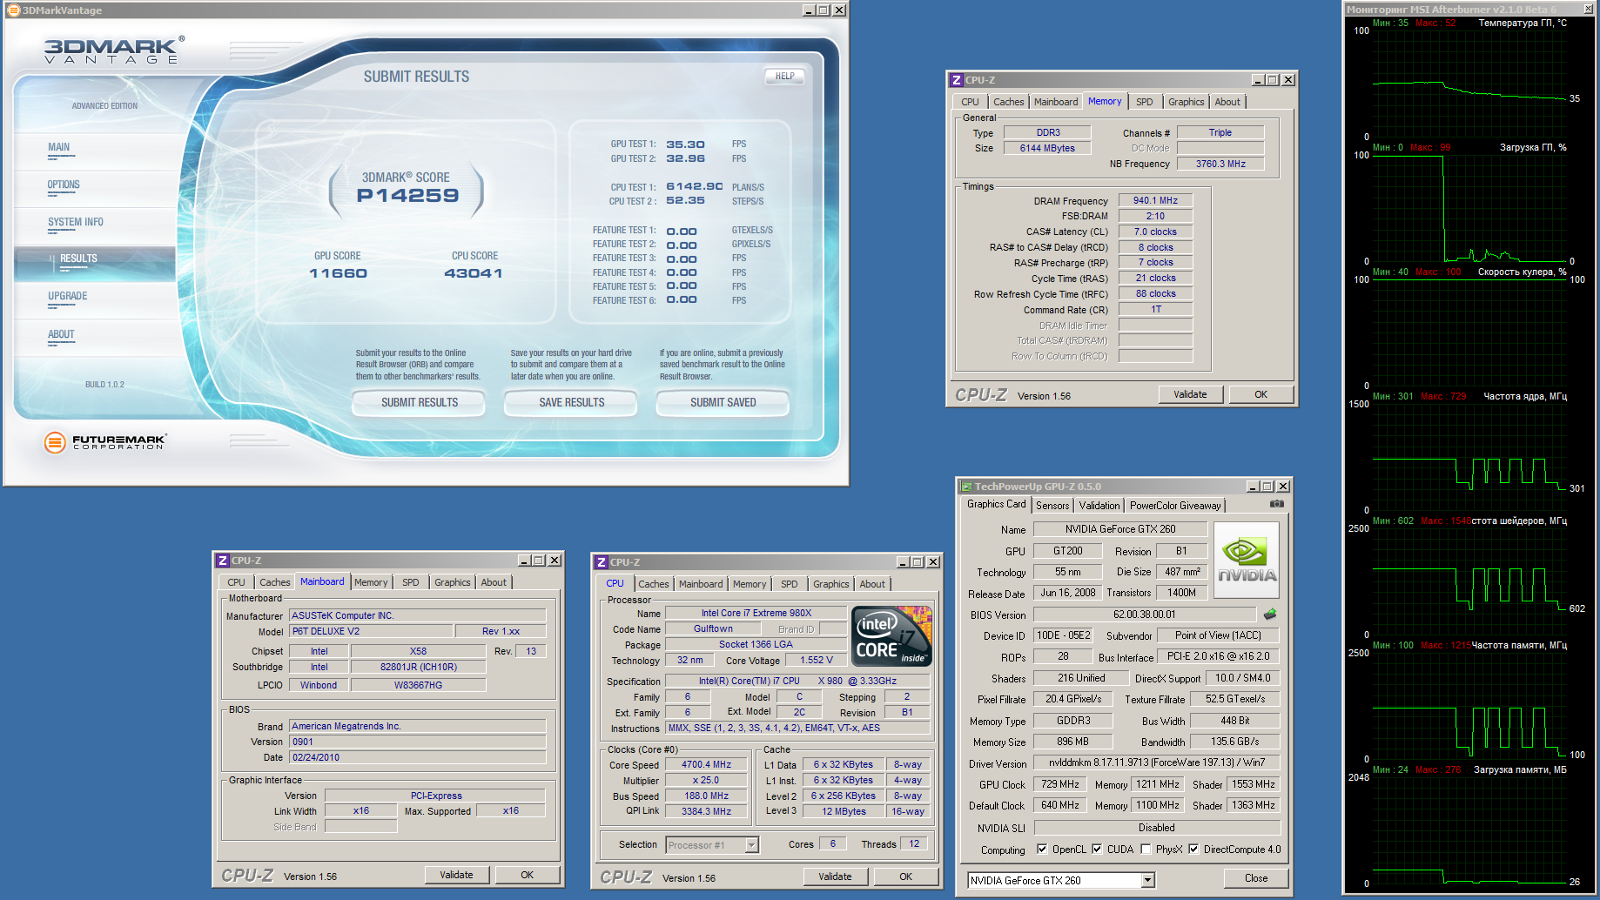This screenshot has height=900, width=1600.
Task: Open About tab in Mainboard CPU-Z window
Action: click(x=493, y=582)
